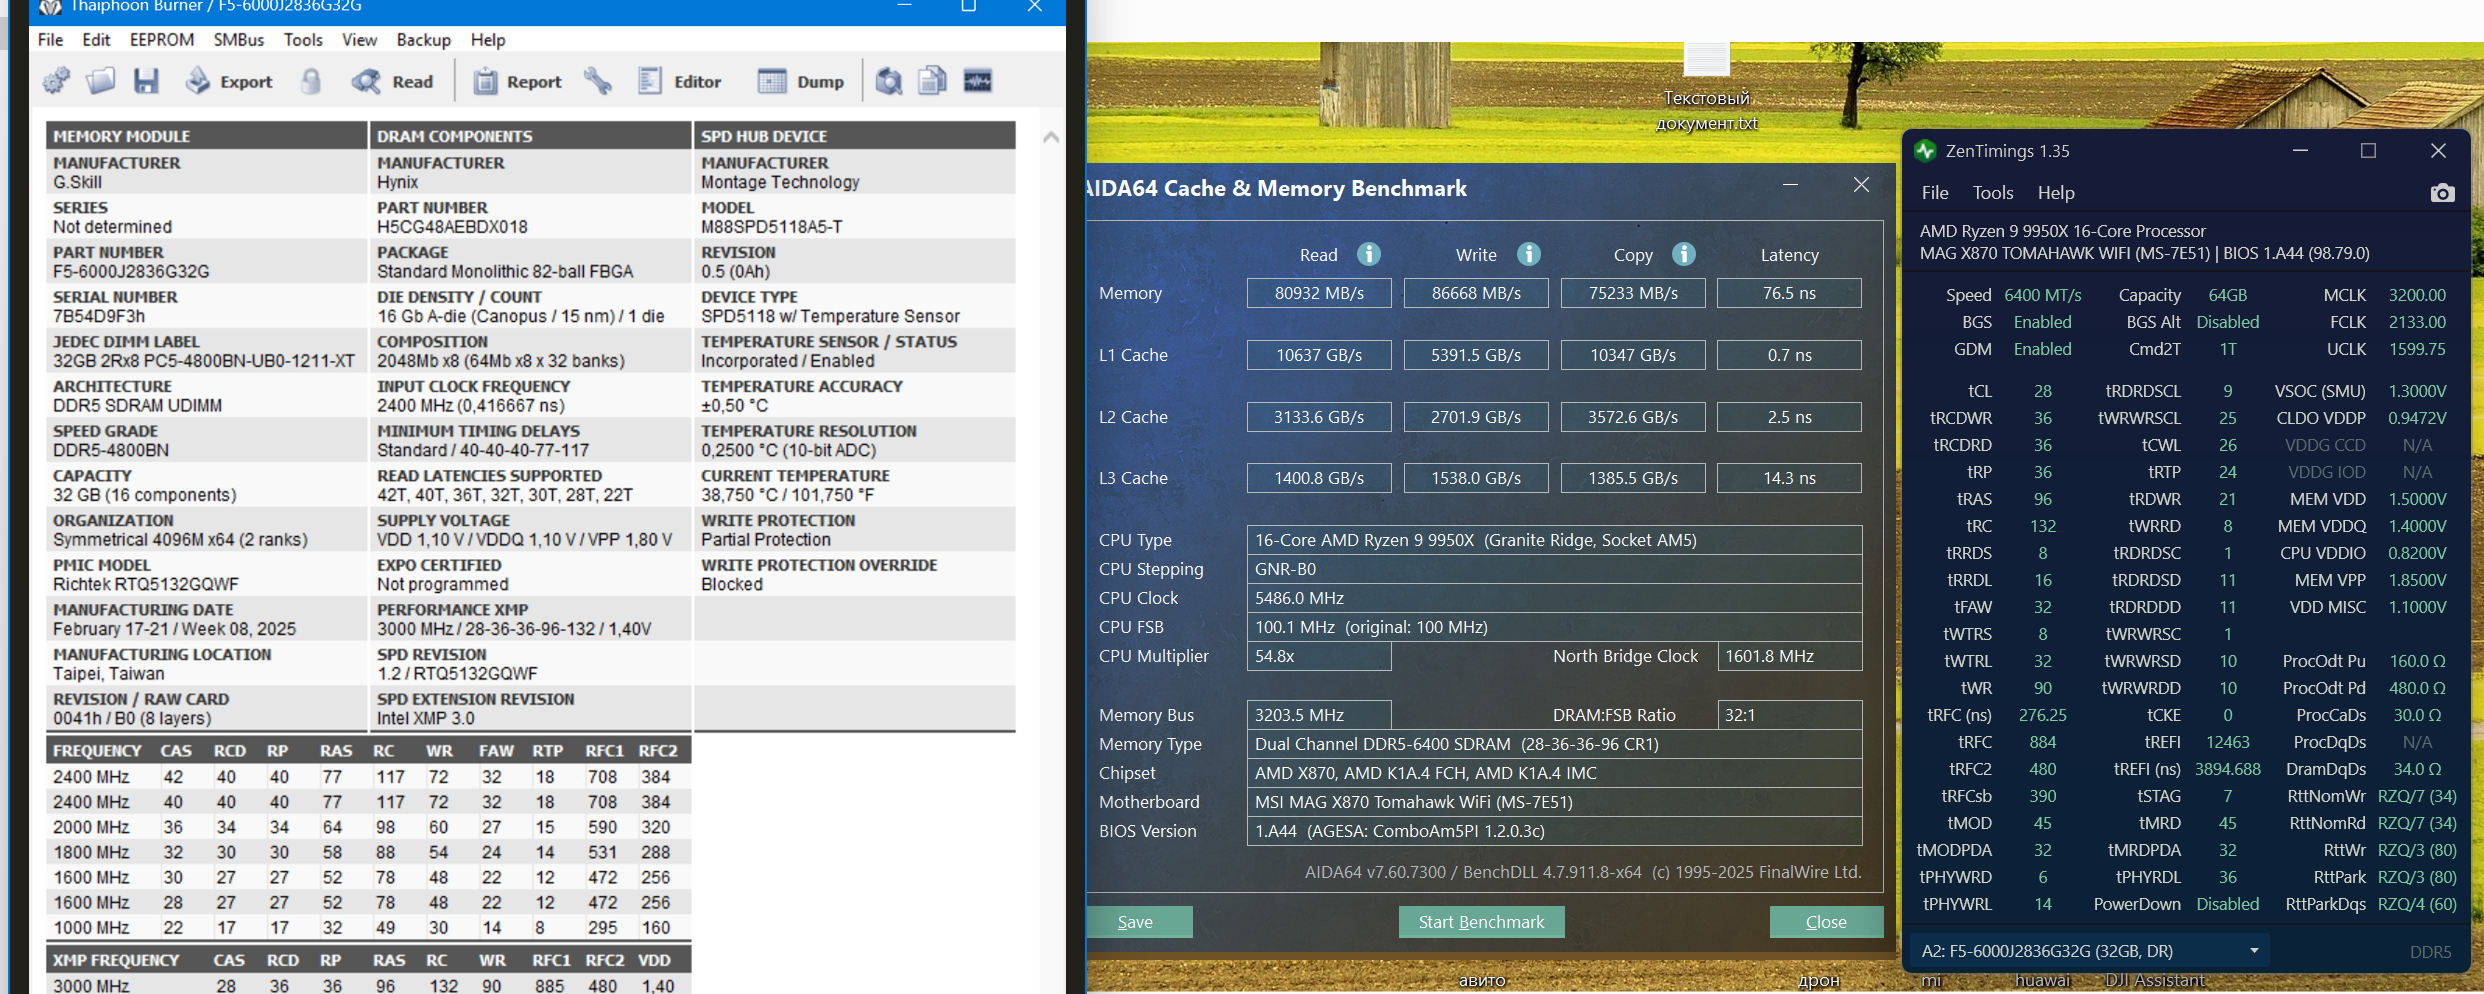2484x994 pixels.
Task: Click the RttParkDqs value RZQ/4 (60)
Action: click(2417, 904)
